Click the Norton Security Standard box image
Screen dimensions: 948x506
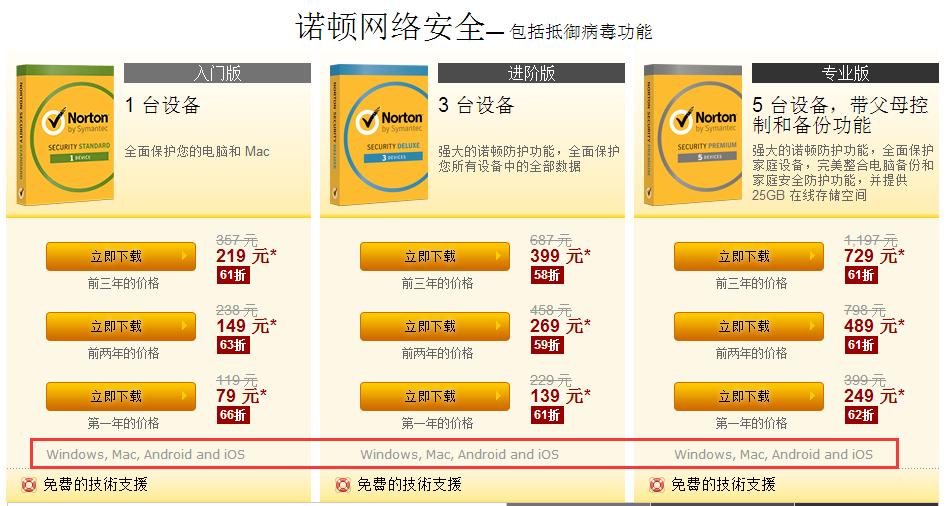(65, 135)
